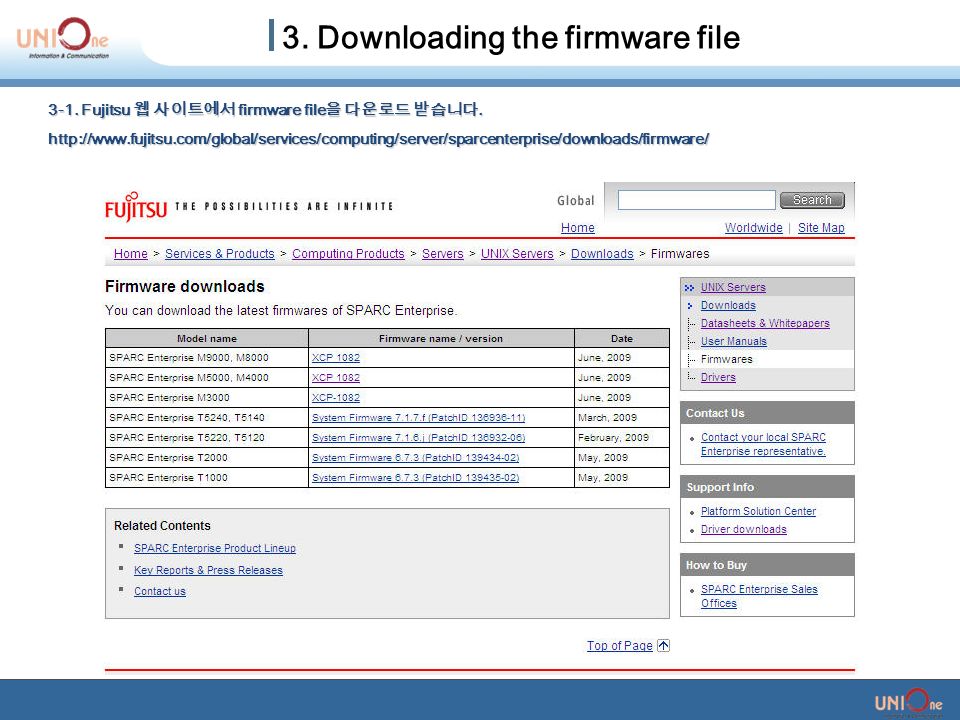The height and width of the screenshot is (720, 960).
Task: Select Firmwares in the sidebar menu
Action: (x=727, y=359)
